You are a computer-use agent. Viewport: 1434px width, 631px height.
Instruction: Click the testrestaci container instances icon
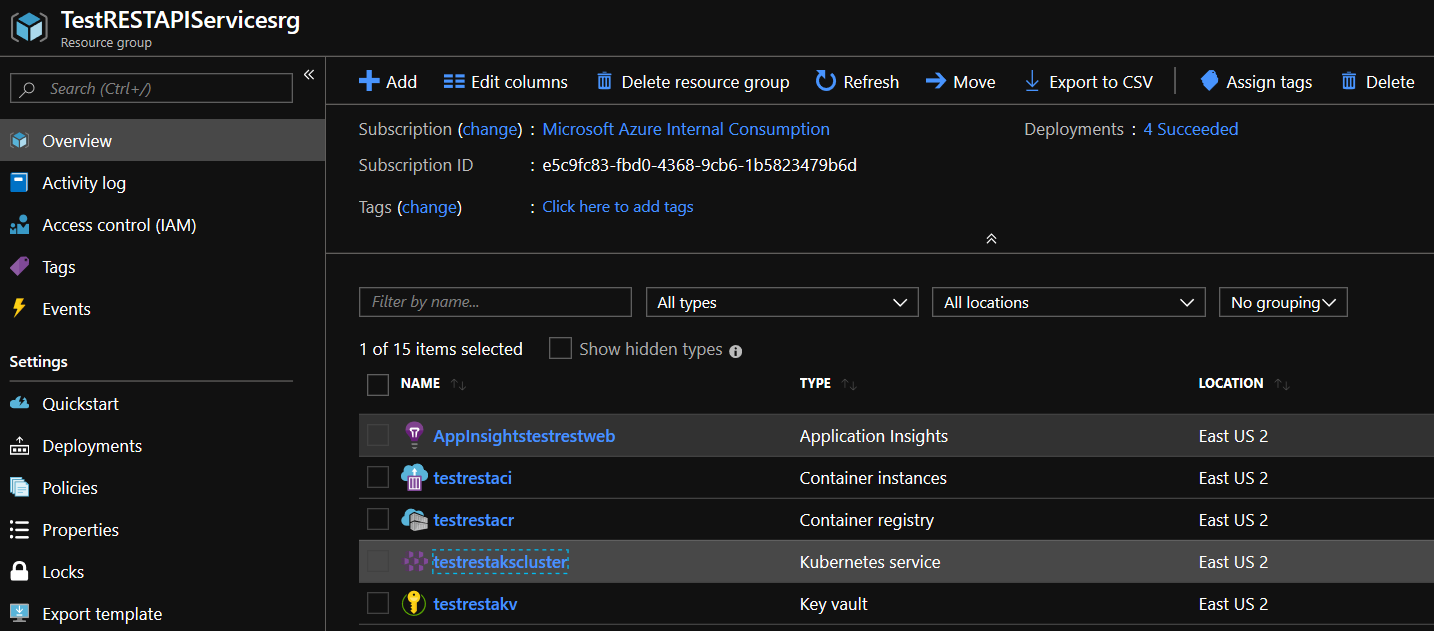414,478
